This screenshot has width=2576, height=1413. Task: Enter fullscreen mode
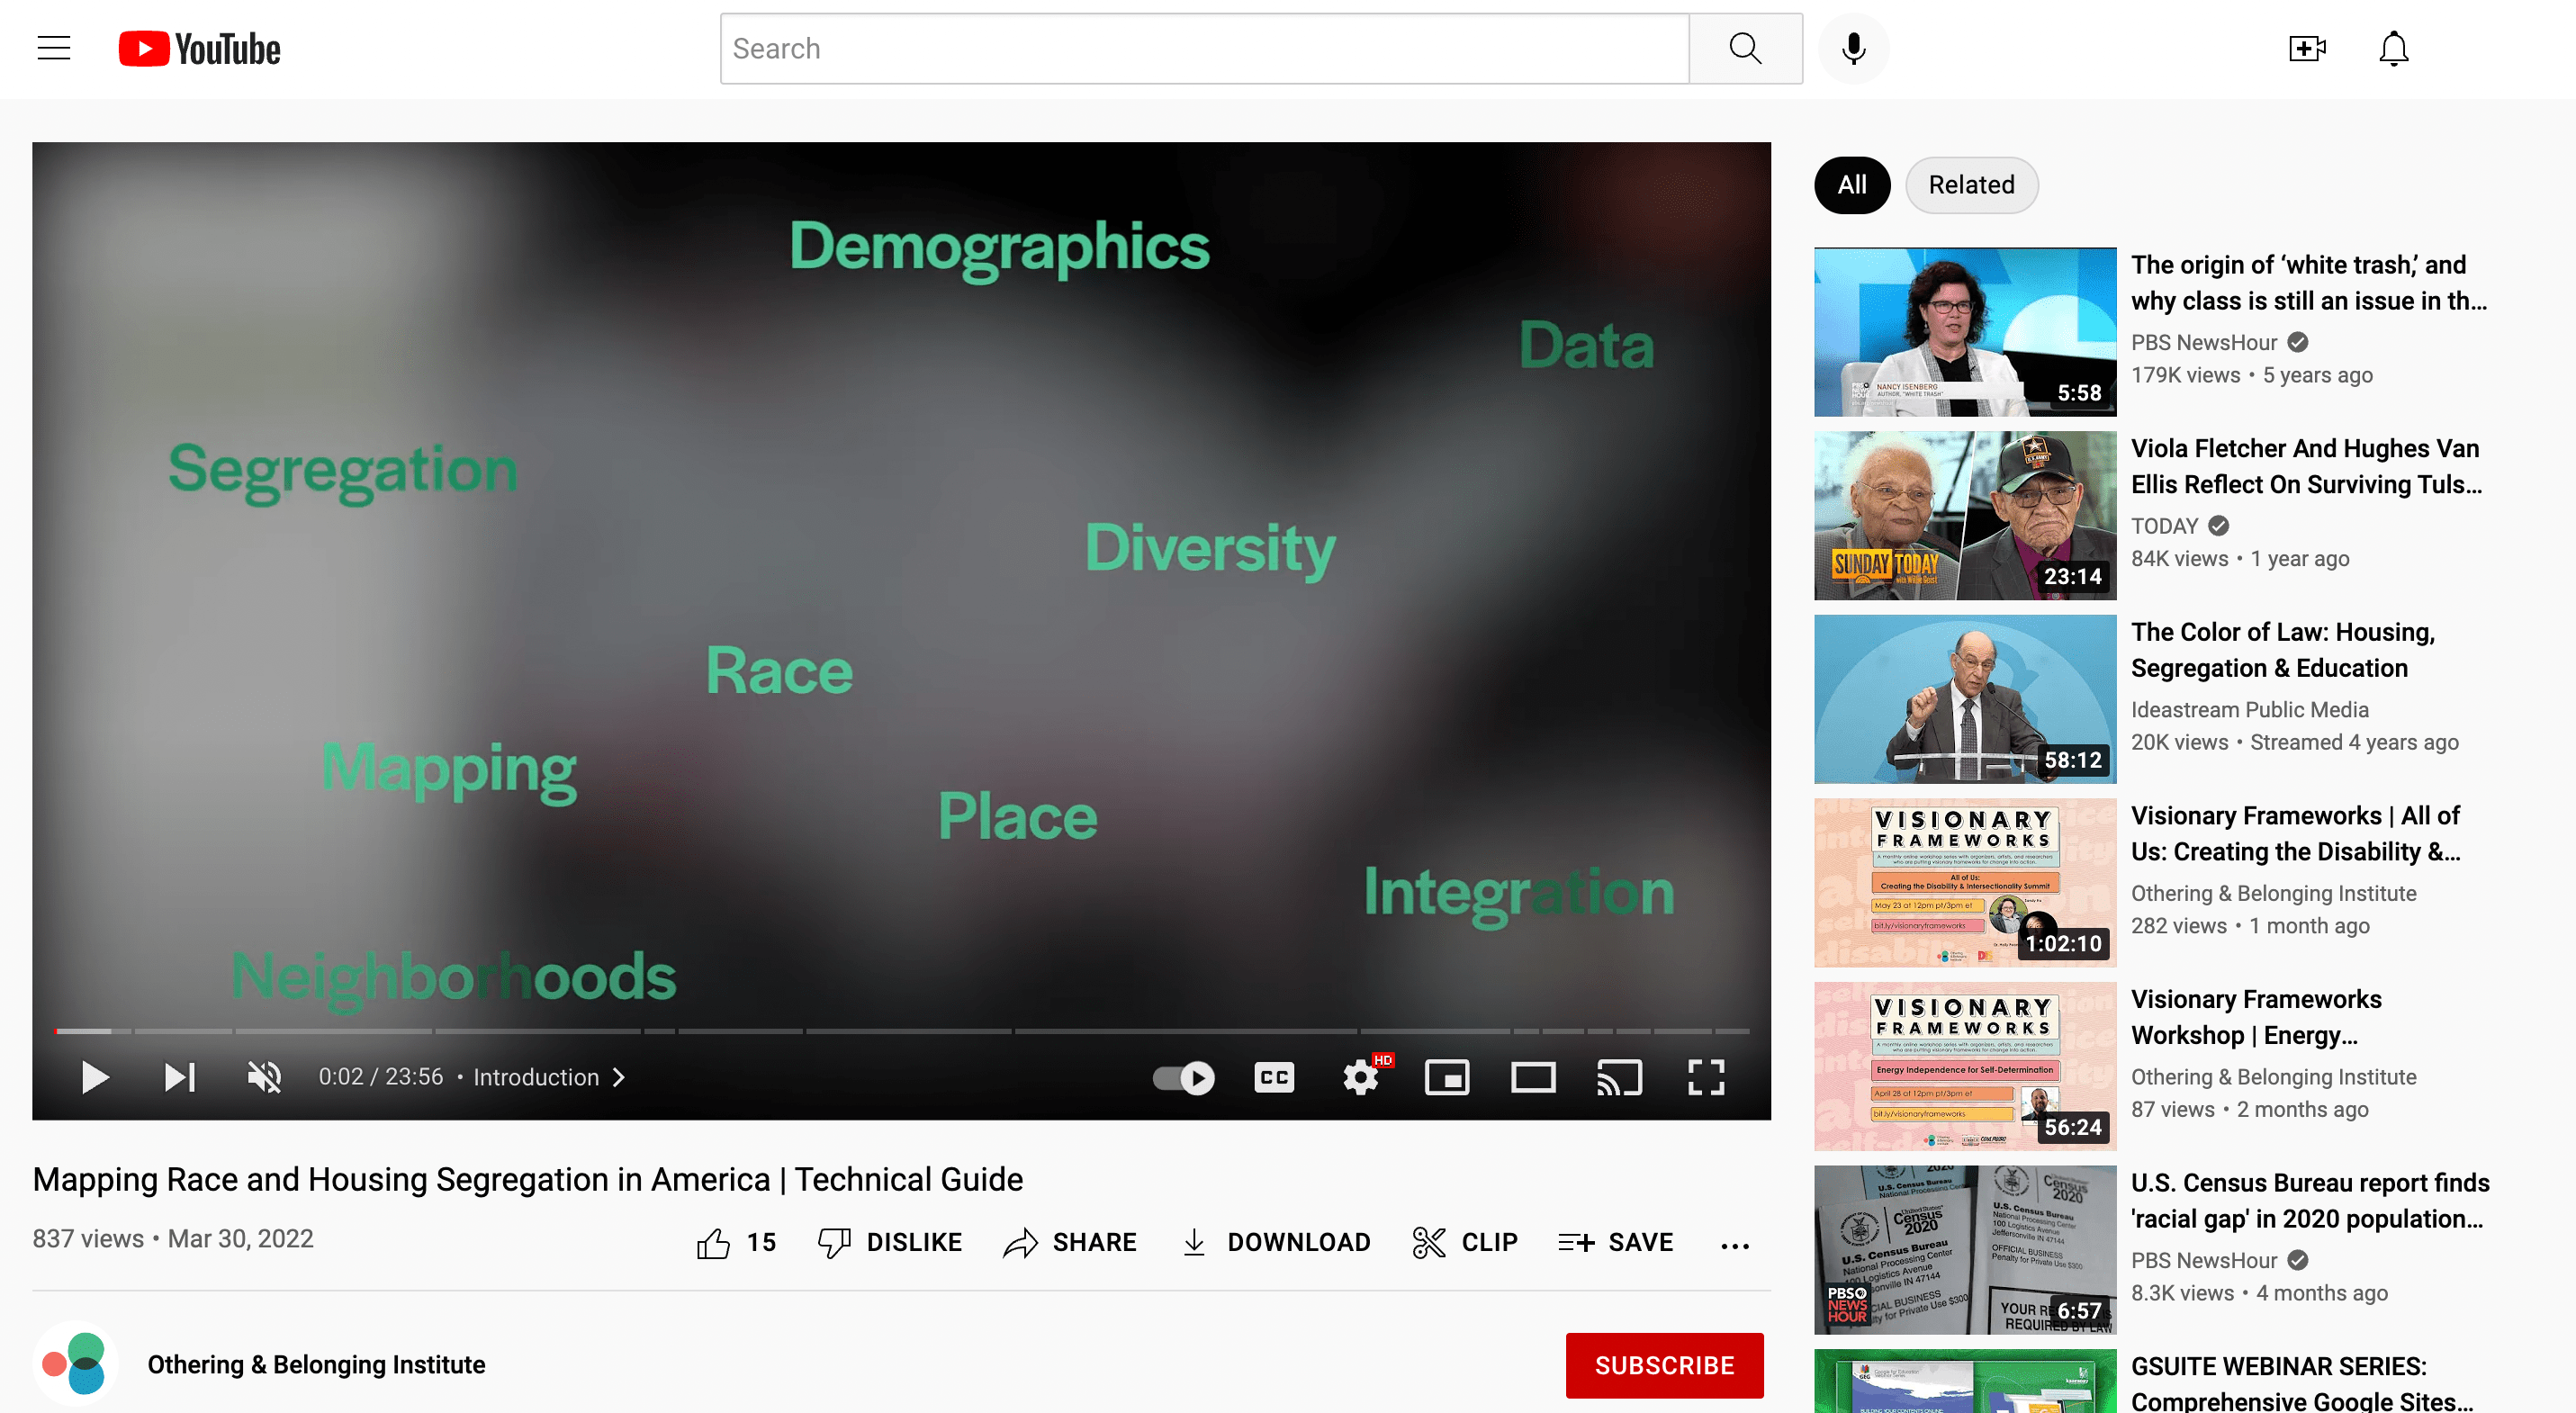1705,1077
